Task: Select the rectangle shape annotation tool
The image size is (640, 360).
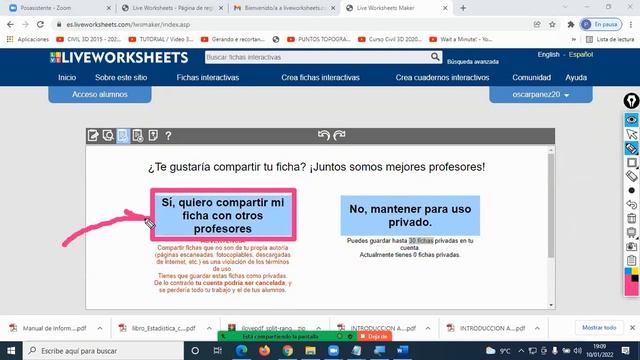Action: point(631,162)
